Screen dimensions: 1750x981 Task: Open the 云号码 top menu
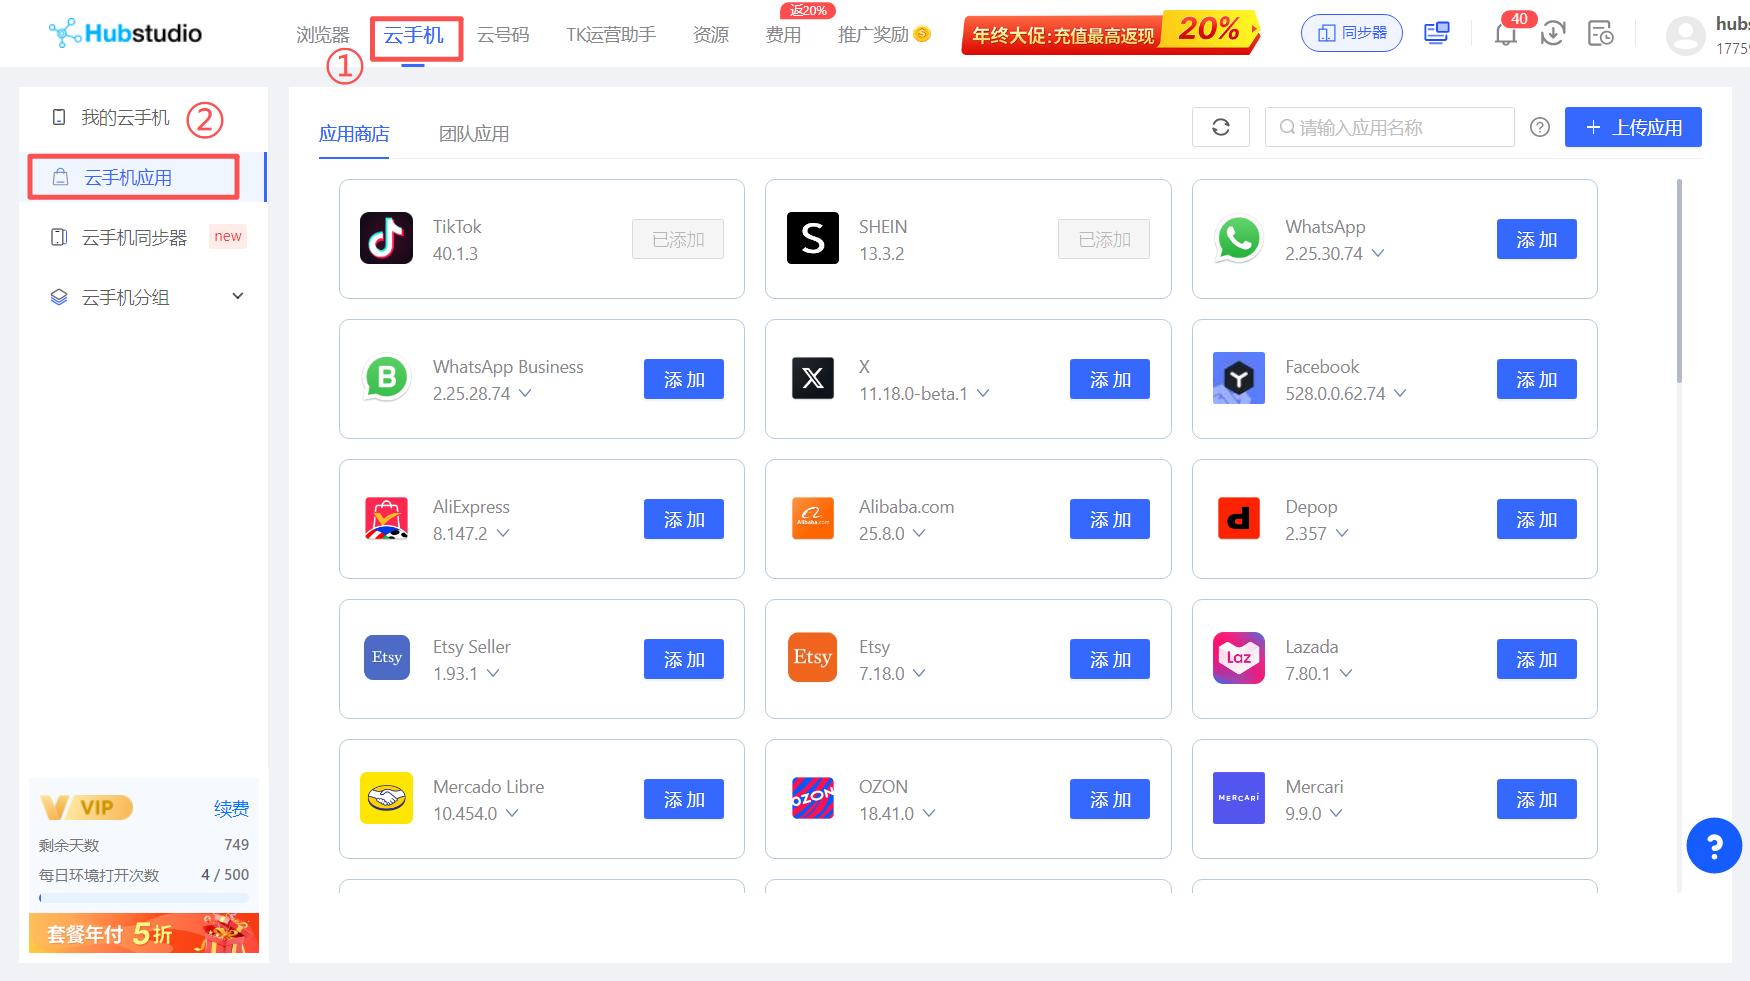(x=503, y=35)
